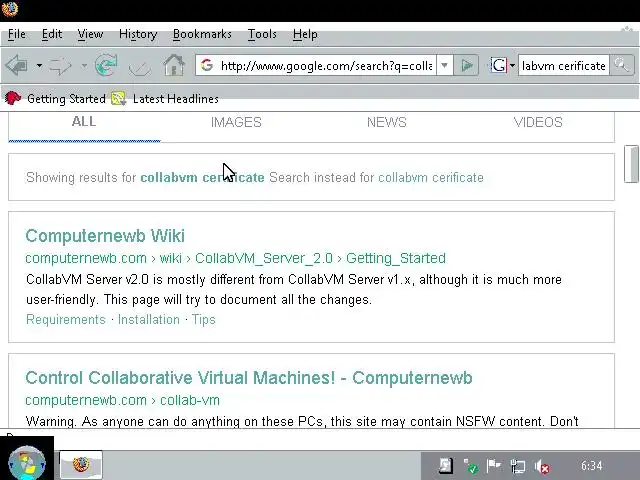Open the Requirements sitelink
640x480 pixels.
pos(66,319)
